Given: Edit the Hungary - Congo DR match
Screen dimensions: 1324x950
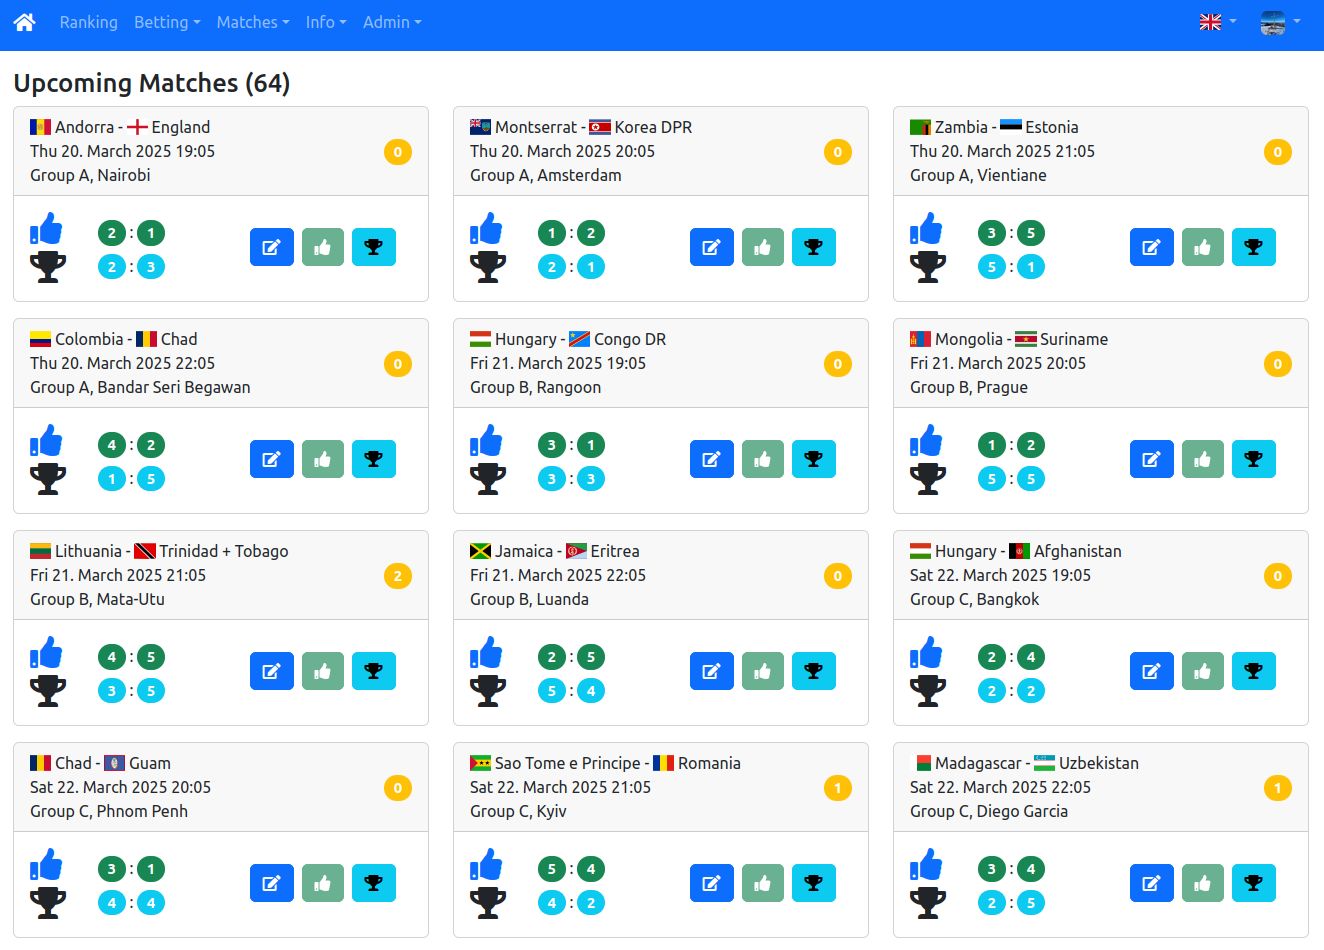Looking at the screenshot, I should pyautogui.click(x=712, y=459).
